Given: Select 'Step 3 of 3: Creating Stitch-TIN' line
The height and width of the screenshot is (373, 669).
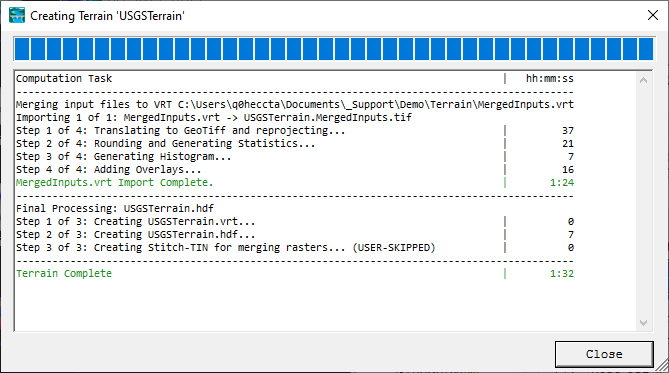Looking at the screenshot, I should (x=225, y=248).
